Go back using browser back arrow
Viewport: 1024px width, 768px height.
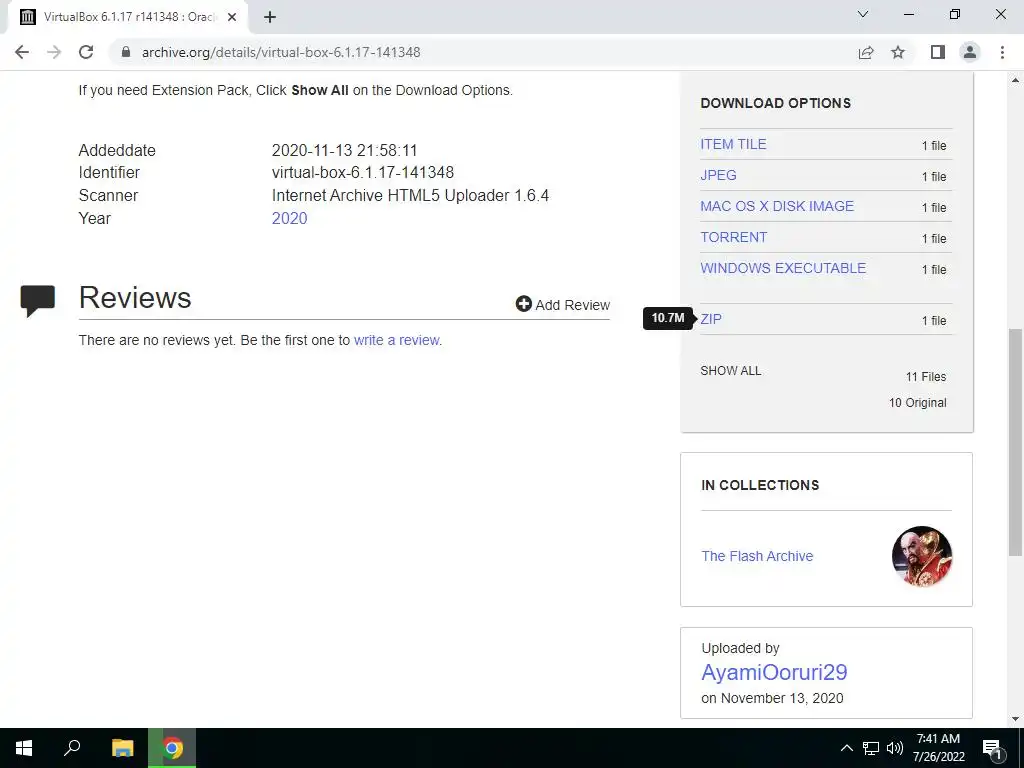coord(22,52)
